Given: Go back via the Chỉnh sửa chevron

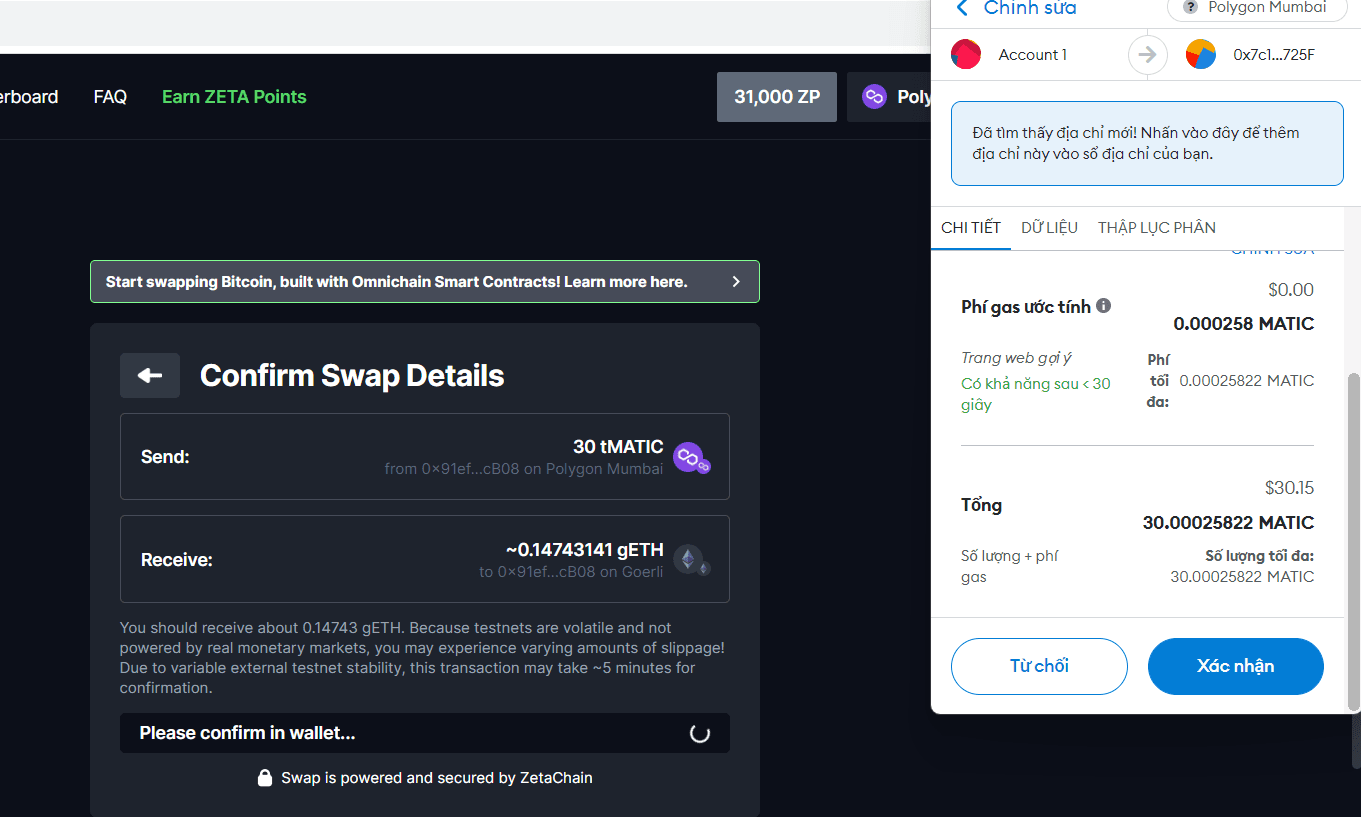Looking at the screenshot, I should tap(963, 8).
